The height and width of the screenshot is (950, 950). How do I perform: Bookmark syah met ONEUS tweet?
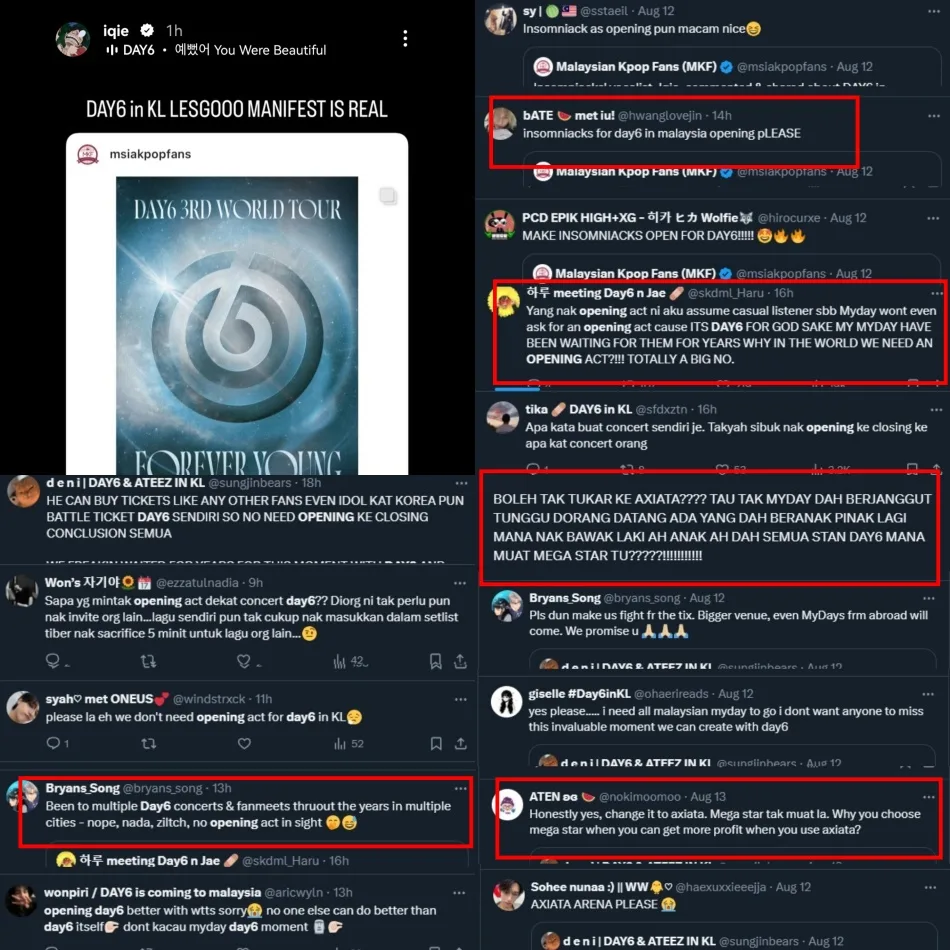[436, 743]
